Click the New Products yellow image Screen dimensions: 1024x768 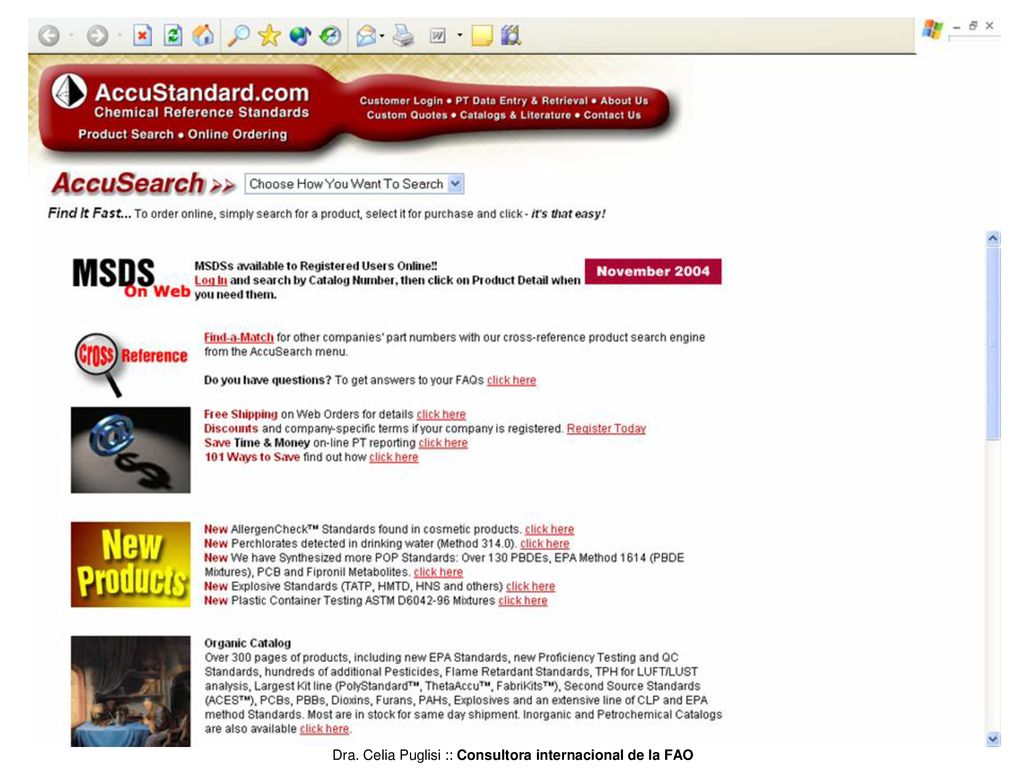[131, 564]
